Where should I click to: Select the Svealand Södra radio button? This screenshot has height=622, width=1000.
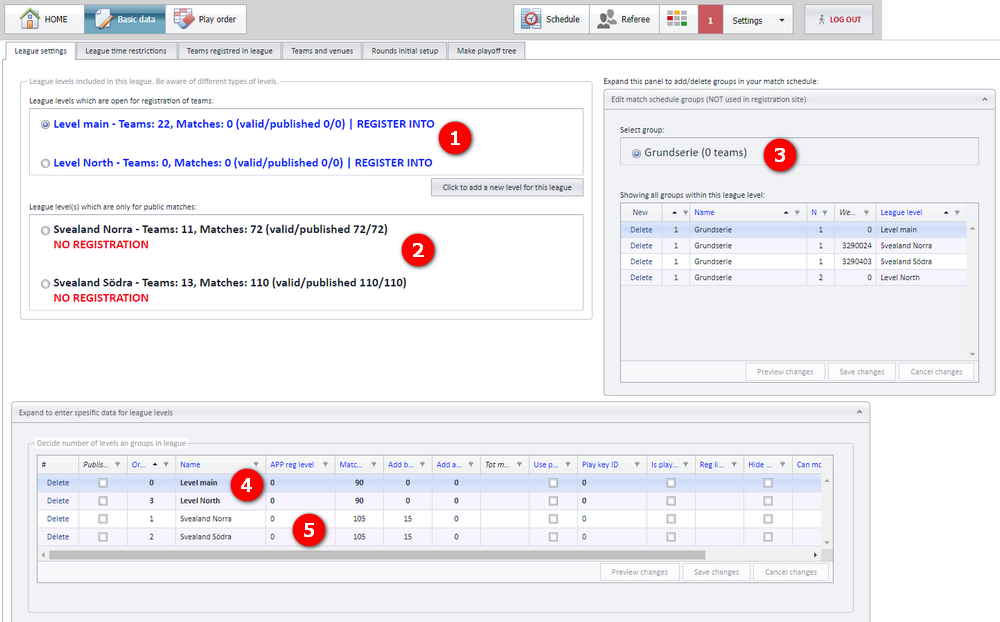coord(45,284)
